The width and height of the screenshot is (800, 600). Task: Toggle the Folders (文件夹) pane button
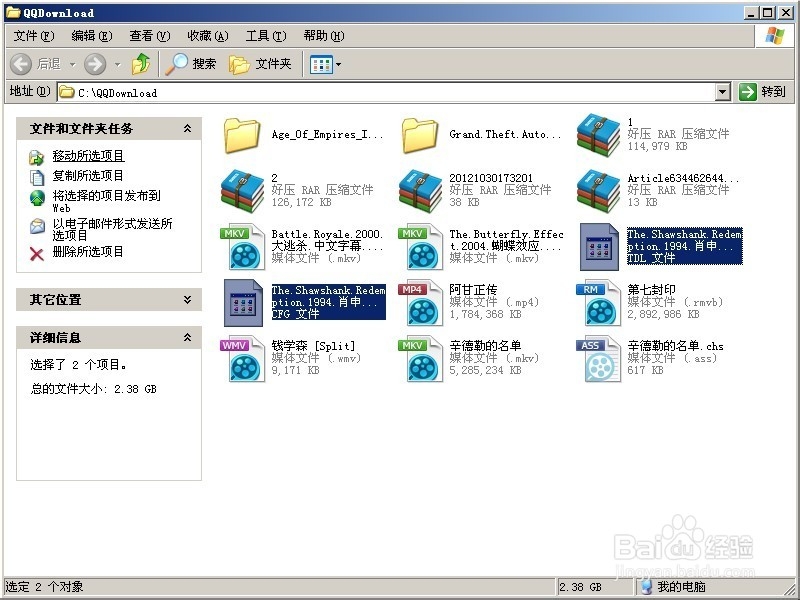pyautogui.click(x=260, y=64)
